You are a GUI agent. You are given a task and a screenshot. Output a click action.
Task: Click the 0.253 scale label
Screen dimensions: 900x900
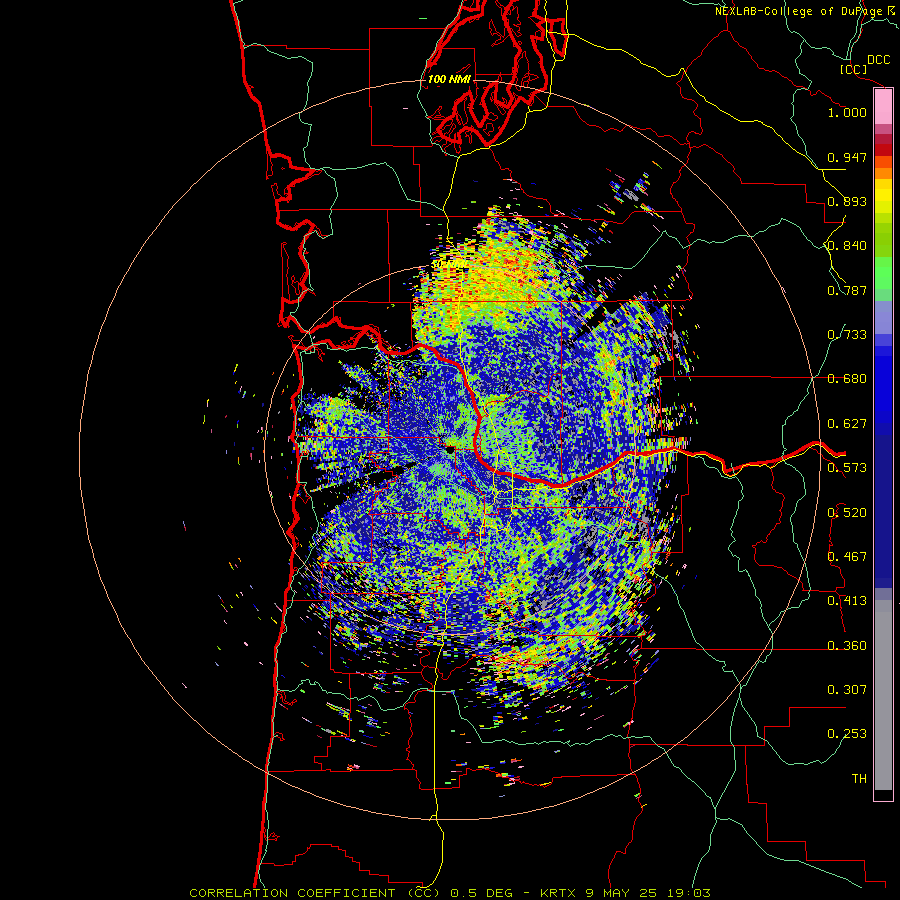(x=847, y=734)
